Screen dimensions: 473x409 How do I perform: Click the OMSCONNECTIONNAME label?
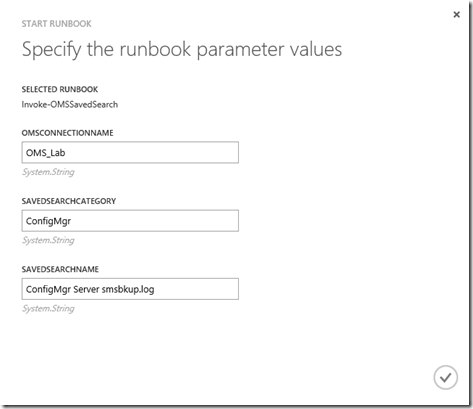click(x=67, y=133)
